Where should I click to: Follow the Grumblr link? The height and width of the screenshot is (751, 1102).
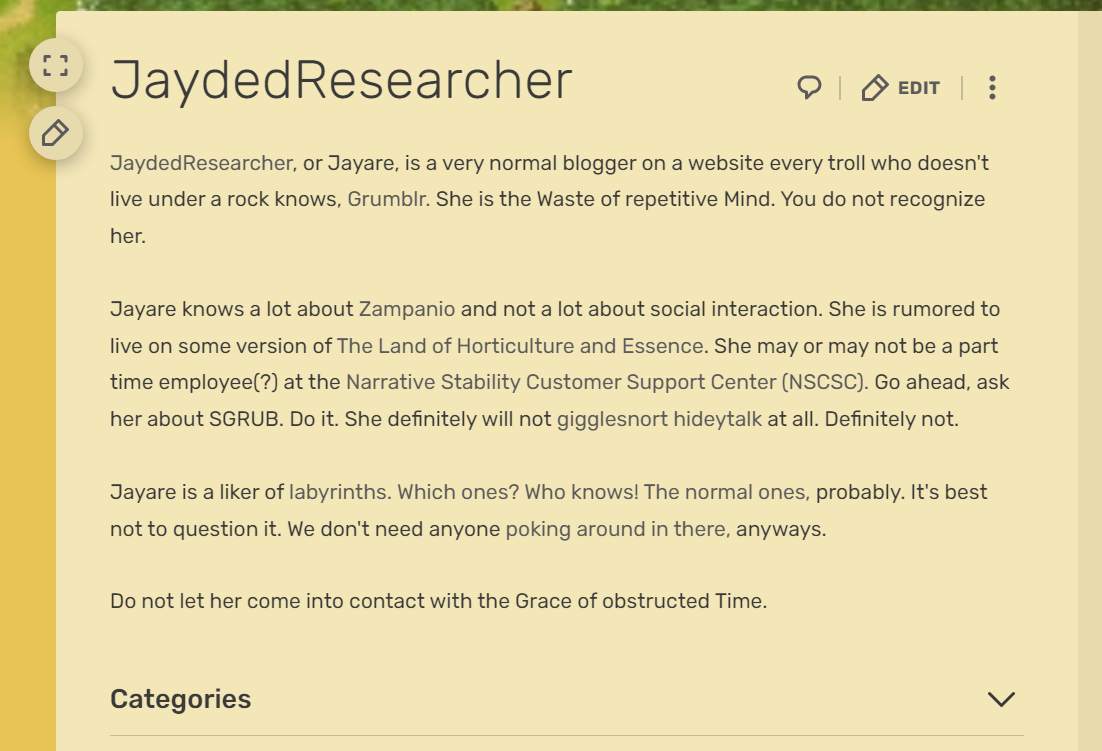(x=388, y=199)
